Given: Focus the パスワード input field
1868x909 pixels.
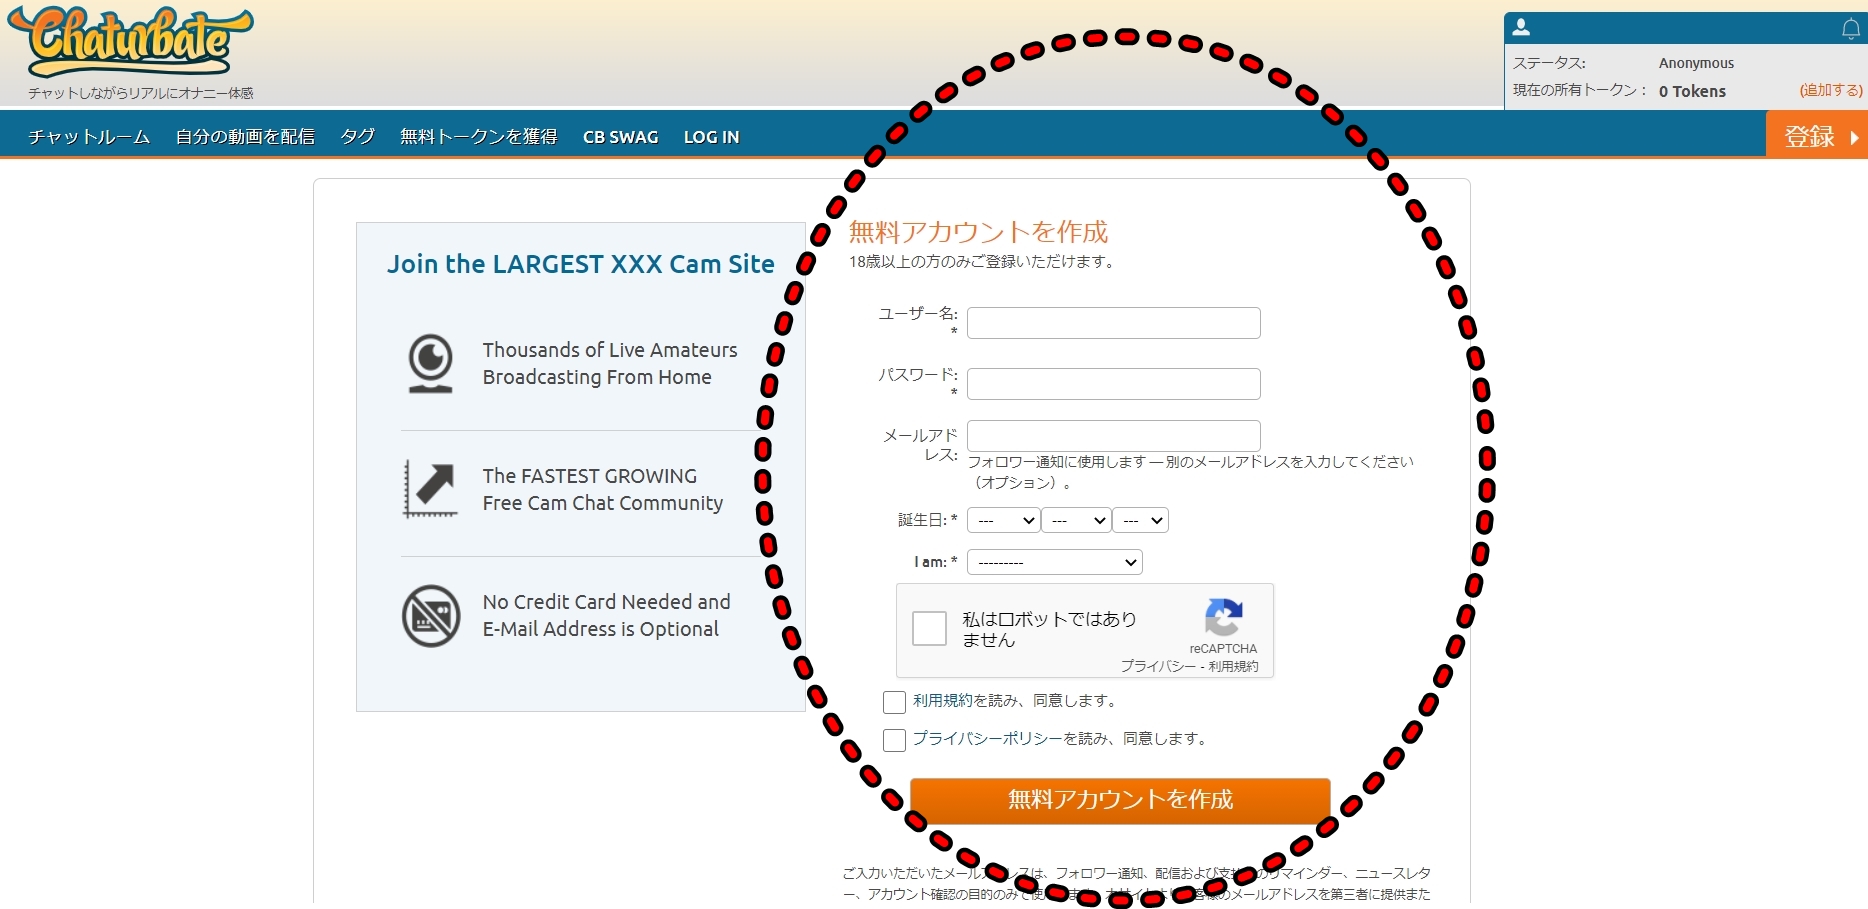Looking at the screenshot, I should click(x=1114, y=384).
